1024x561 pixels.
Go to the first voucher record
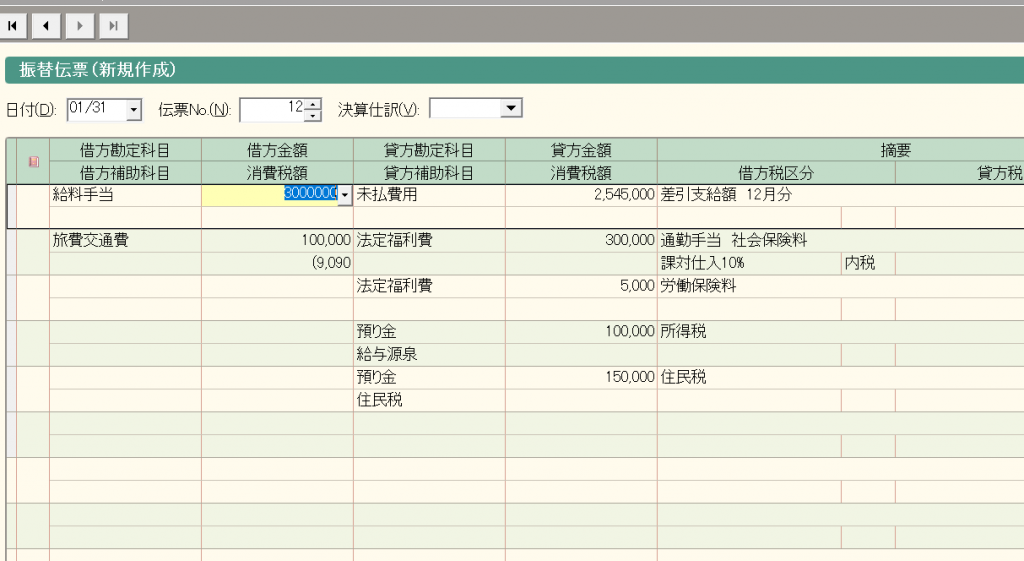(x=14, y=24)
